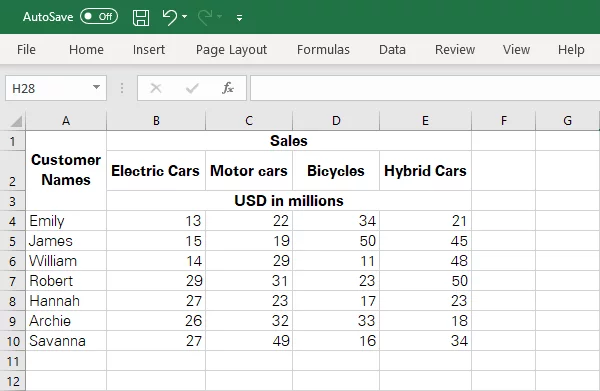Click the Enter checkmark formula bar icon
The image size is (600, 391).
[192, 88]
